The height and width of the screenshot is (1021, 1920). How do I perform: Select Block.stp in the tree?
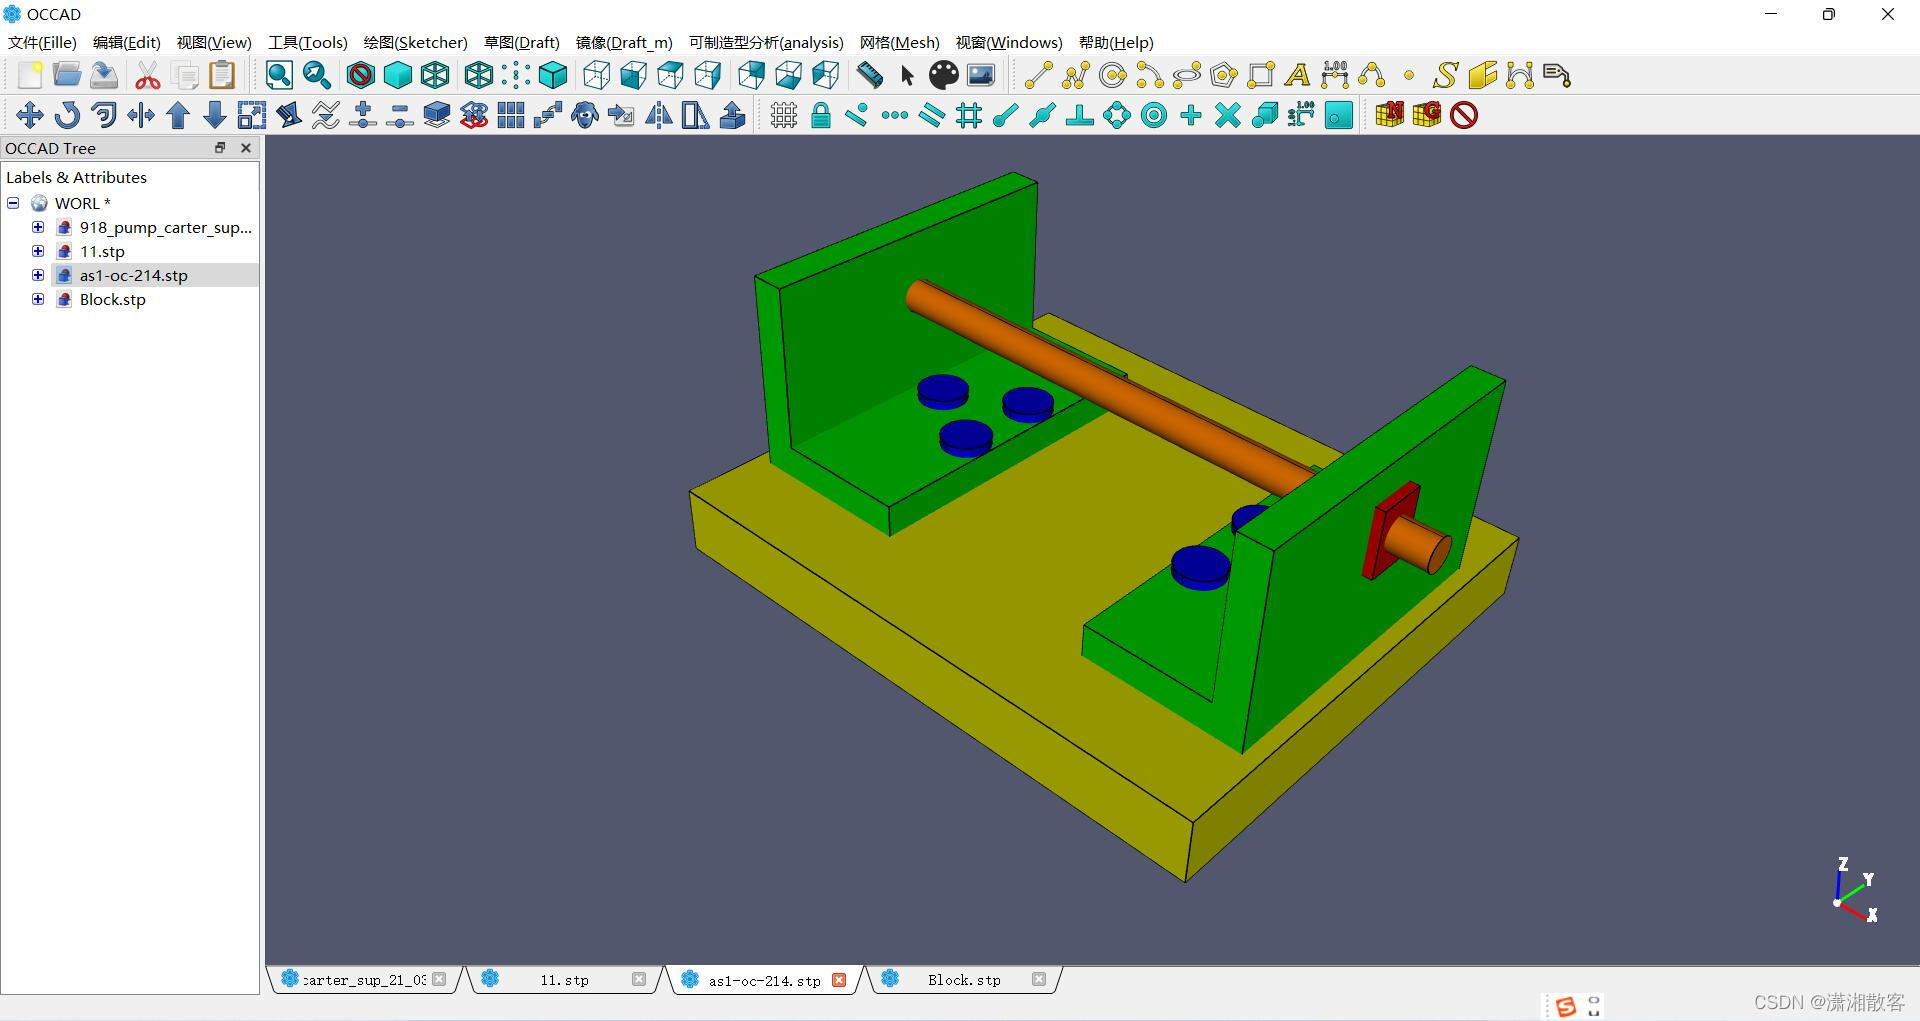(112, 299)
